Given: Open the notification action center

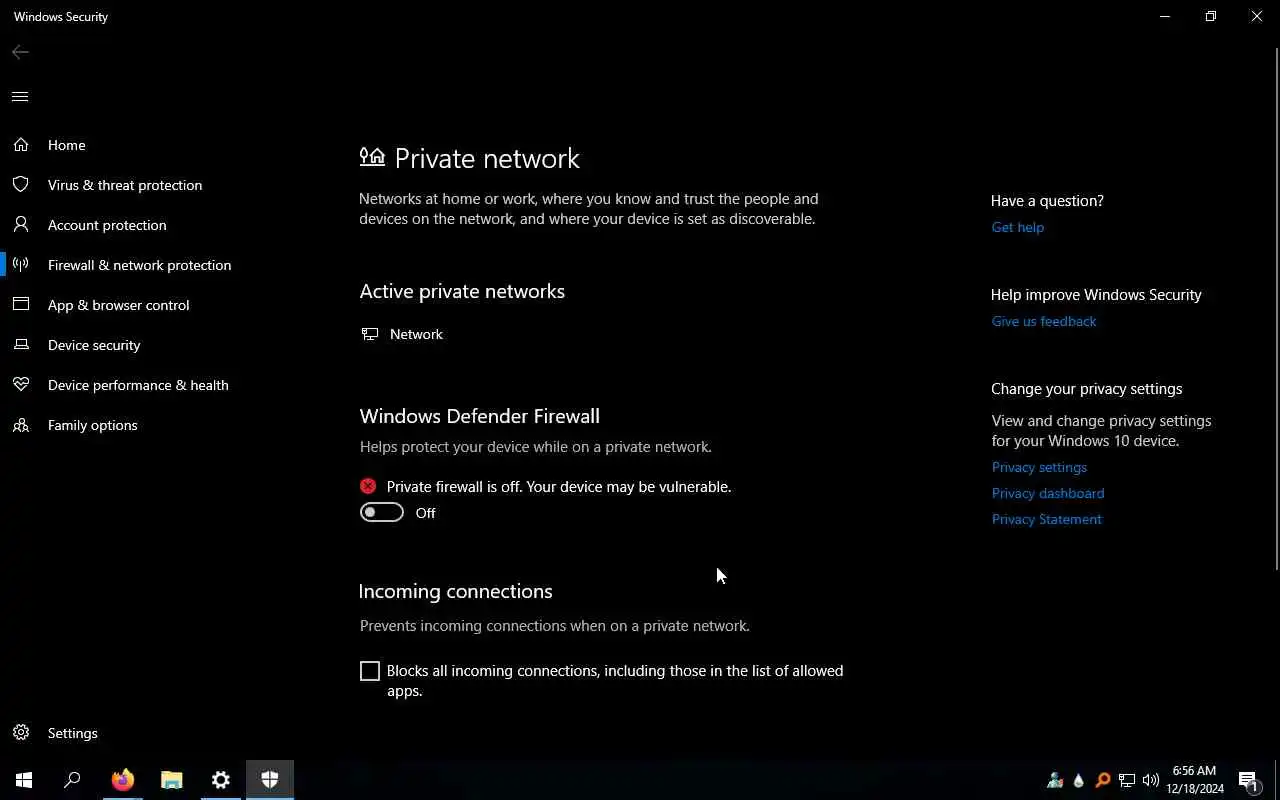Looking at the screenshot, I should coord(1249,781).
